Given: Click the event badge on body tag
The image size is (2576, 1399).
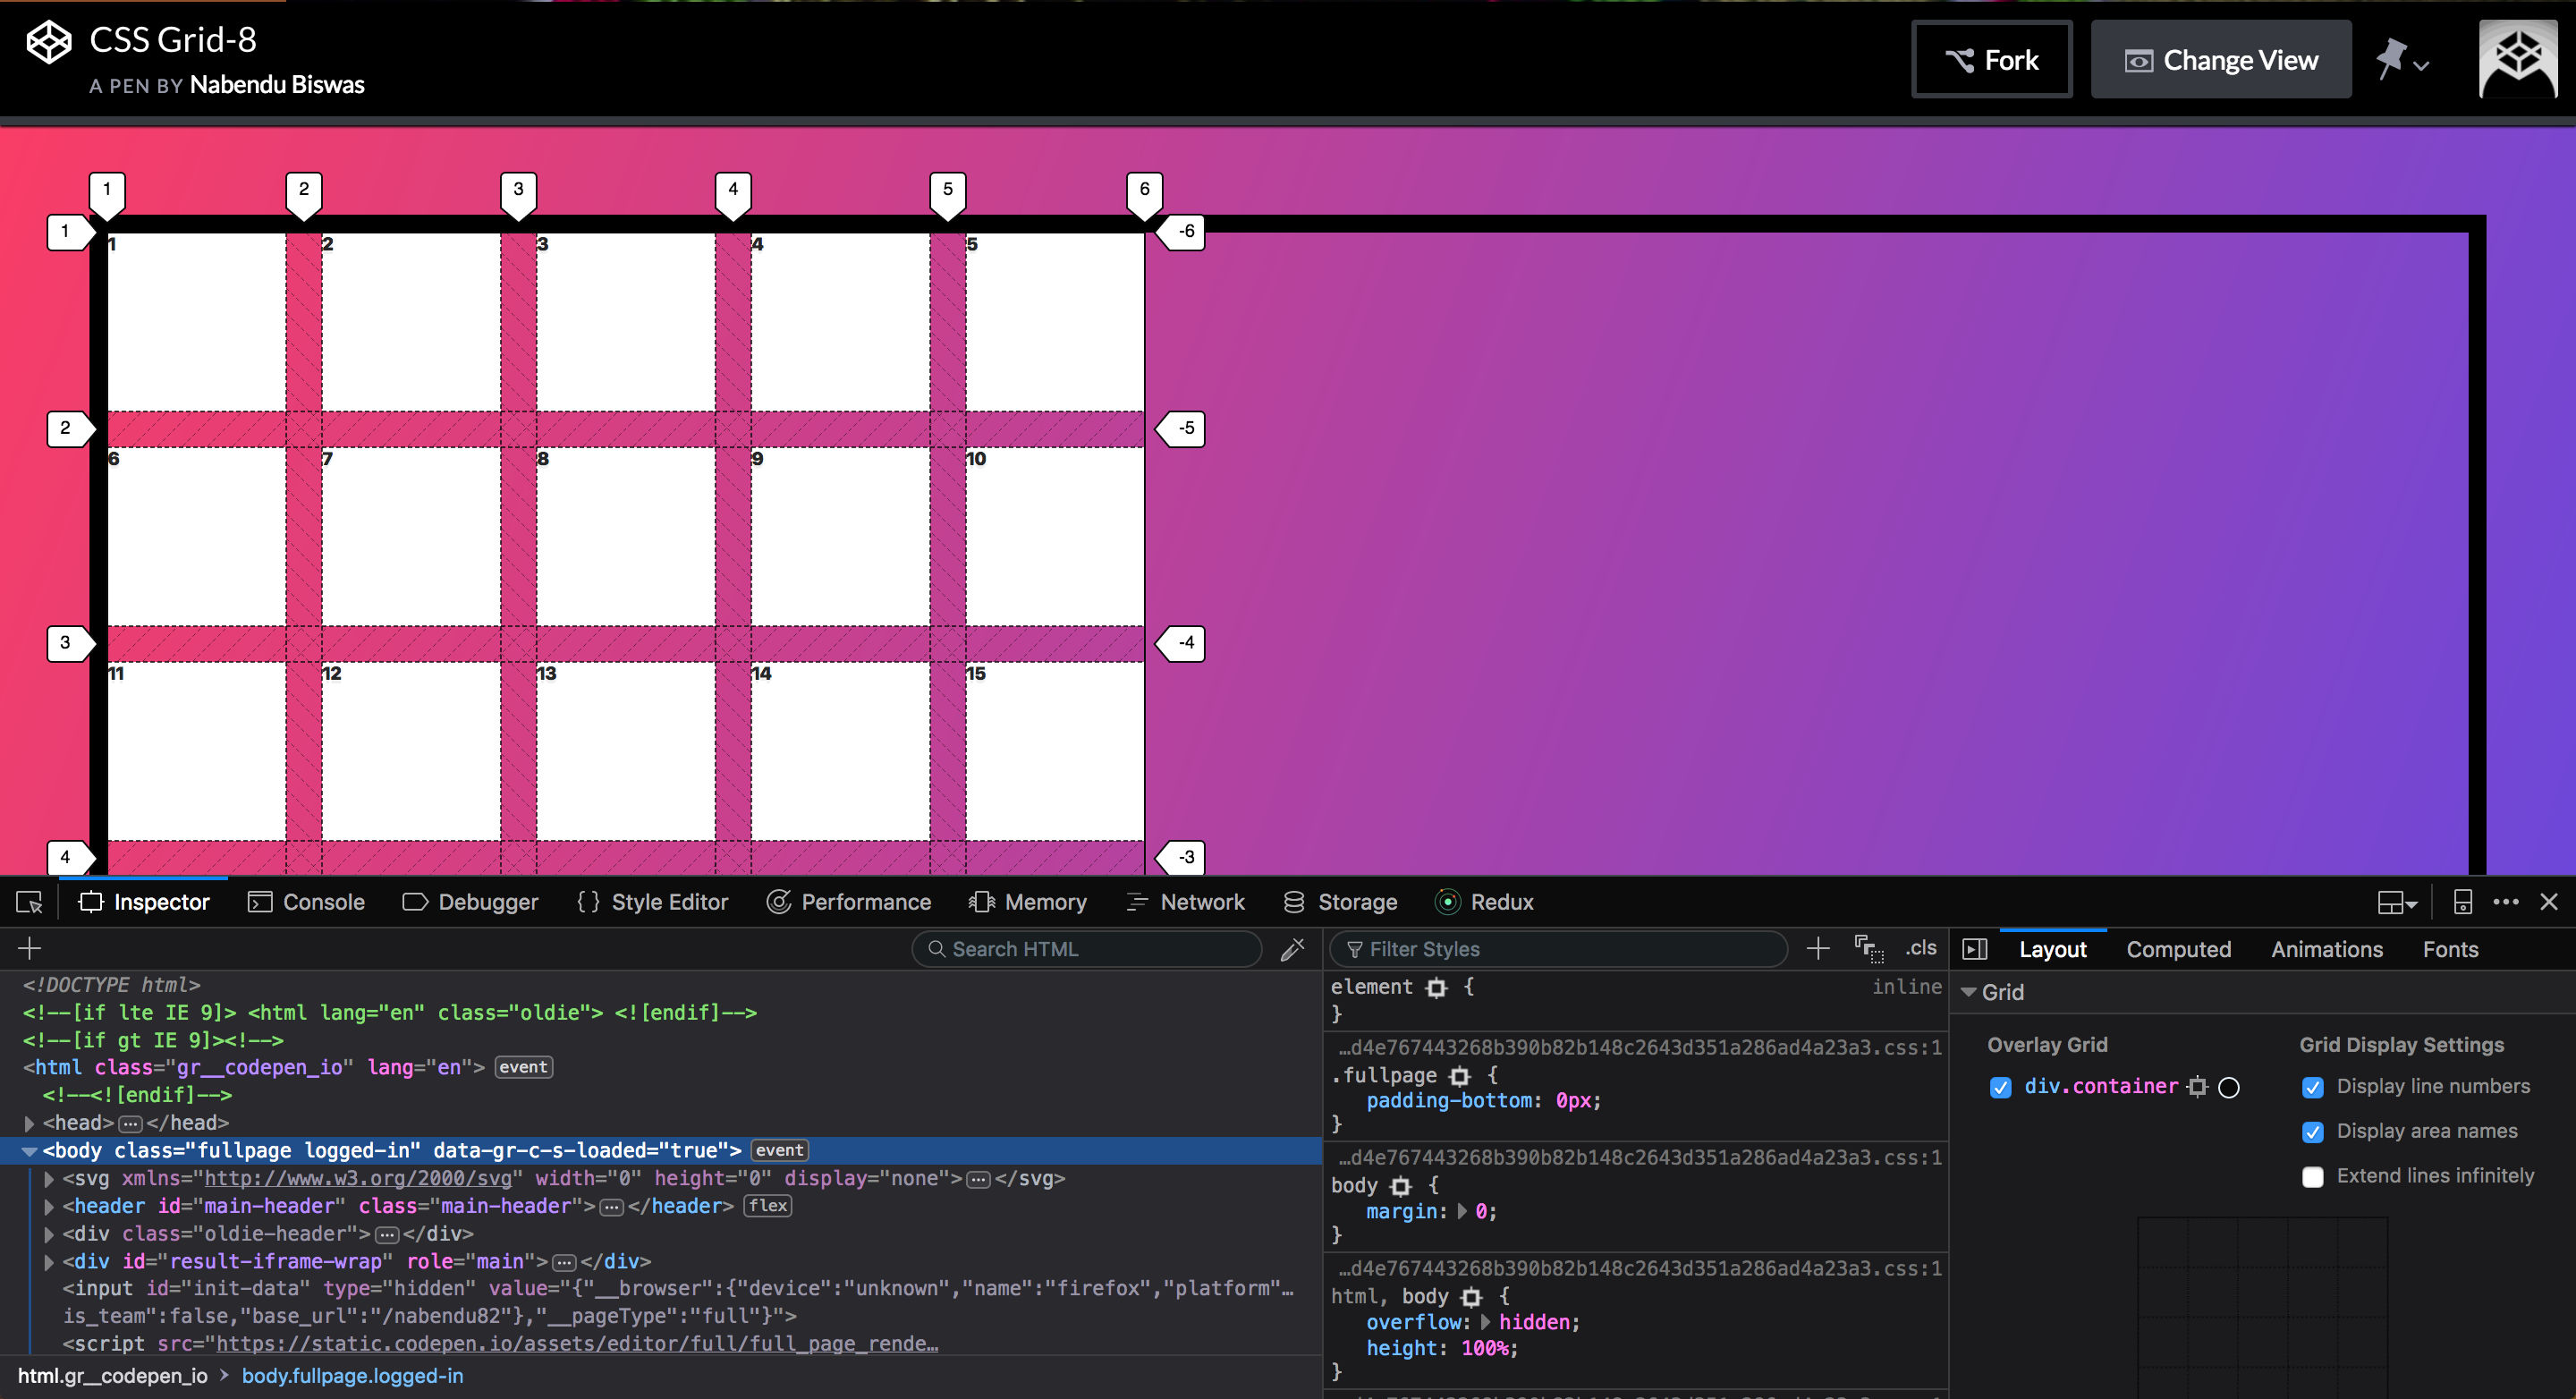Looking at the screenshot, I should coord(779,1150).
